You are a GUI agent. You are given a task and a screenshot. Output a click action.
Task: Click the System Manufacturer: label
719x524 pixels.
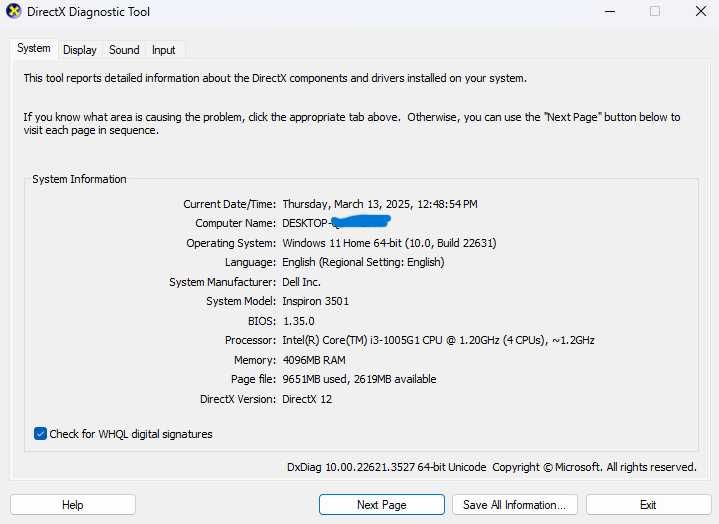point(222,282)
